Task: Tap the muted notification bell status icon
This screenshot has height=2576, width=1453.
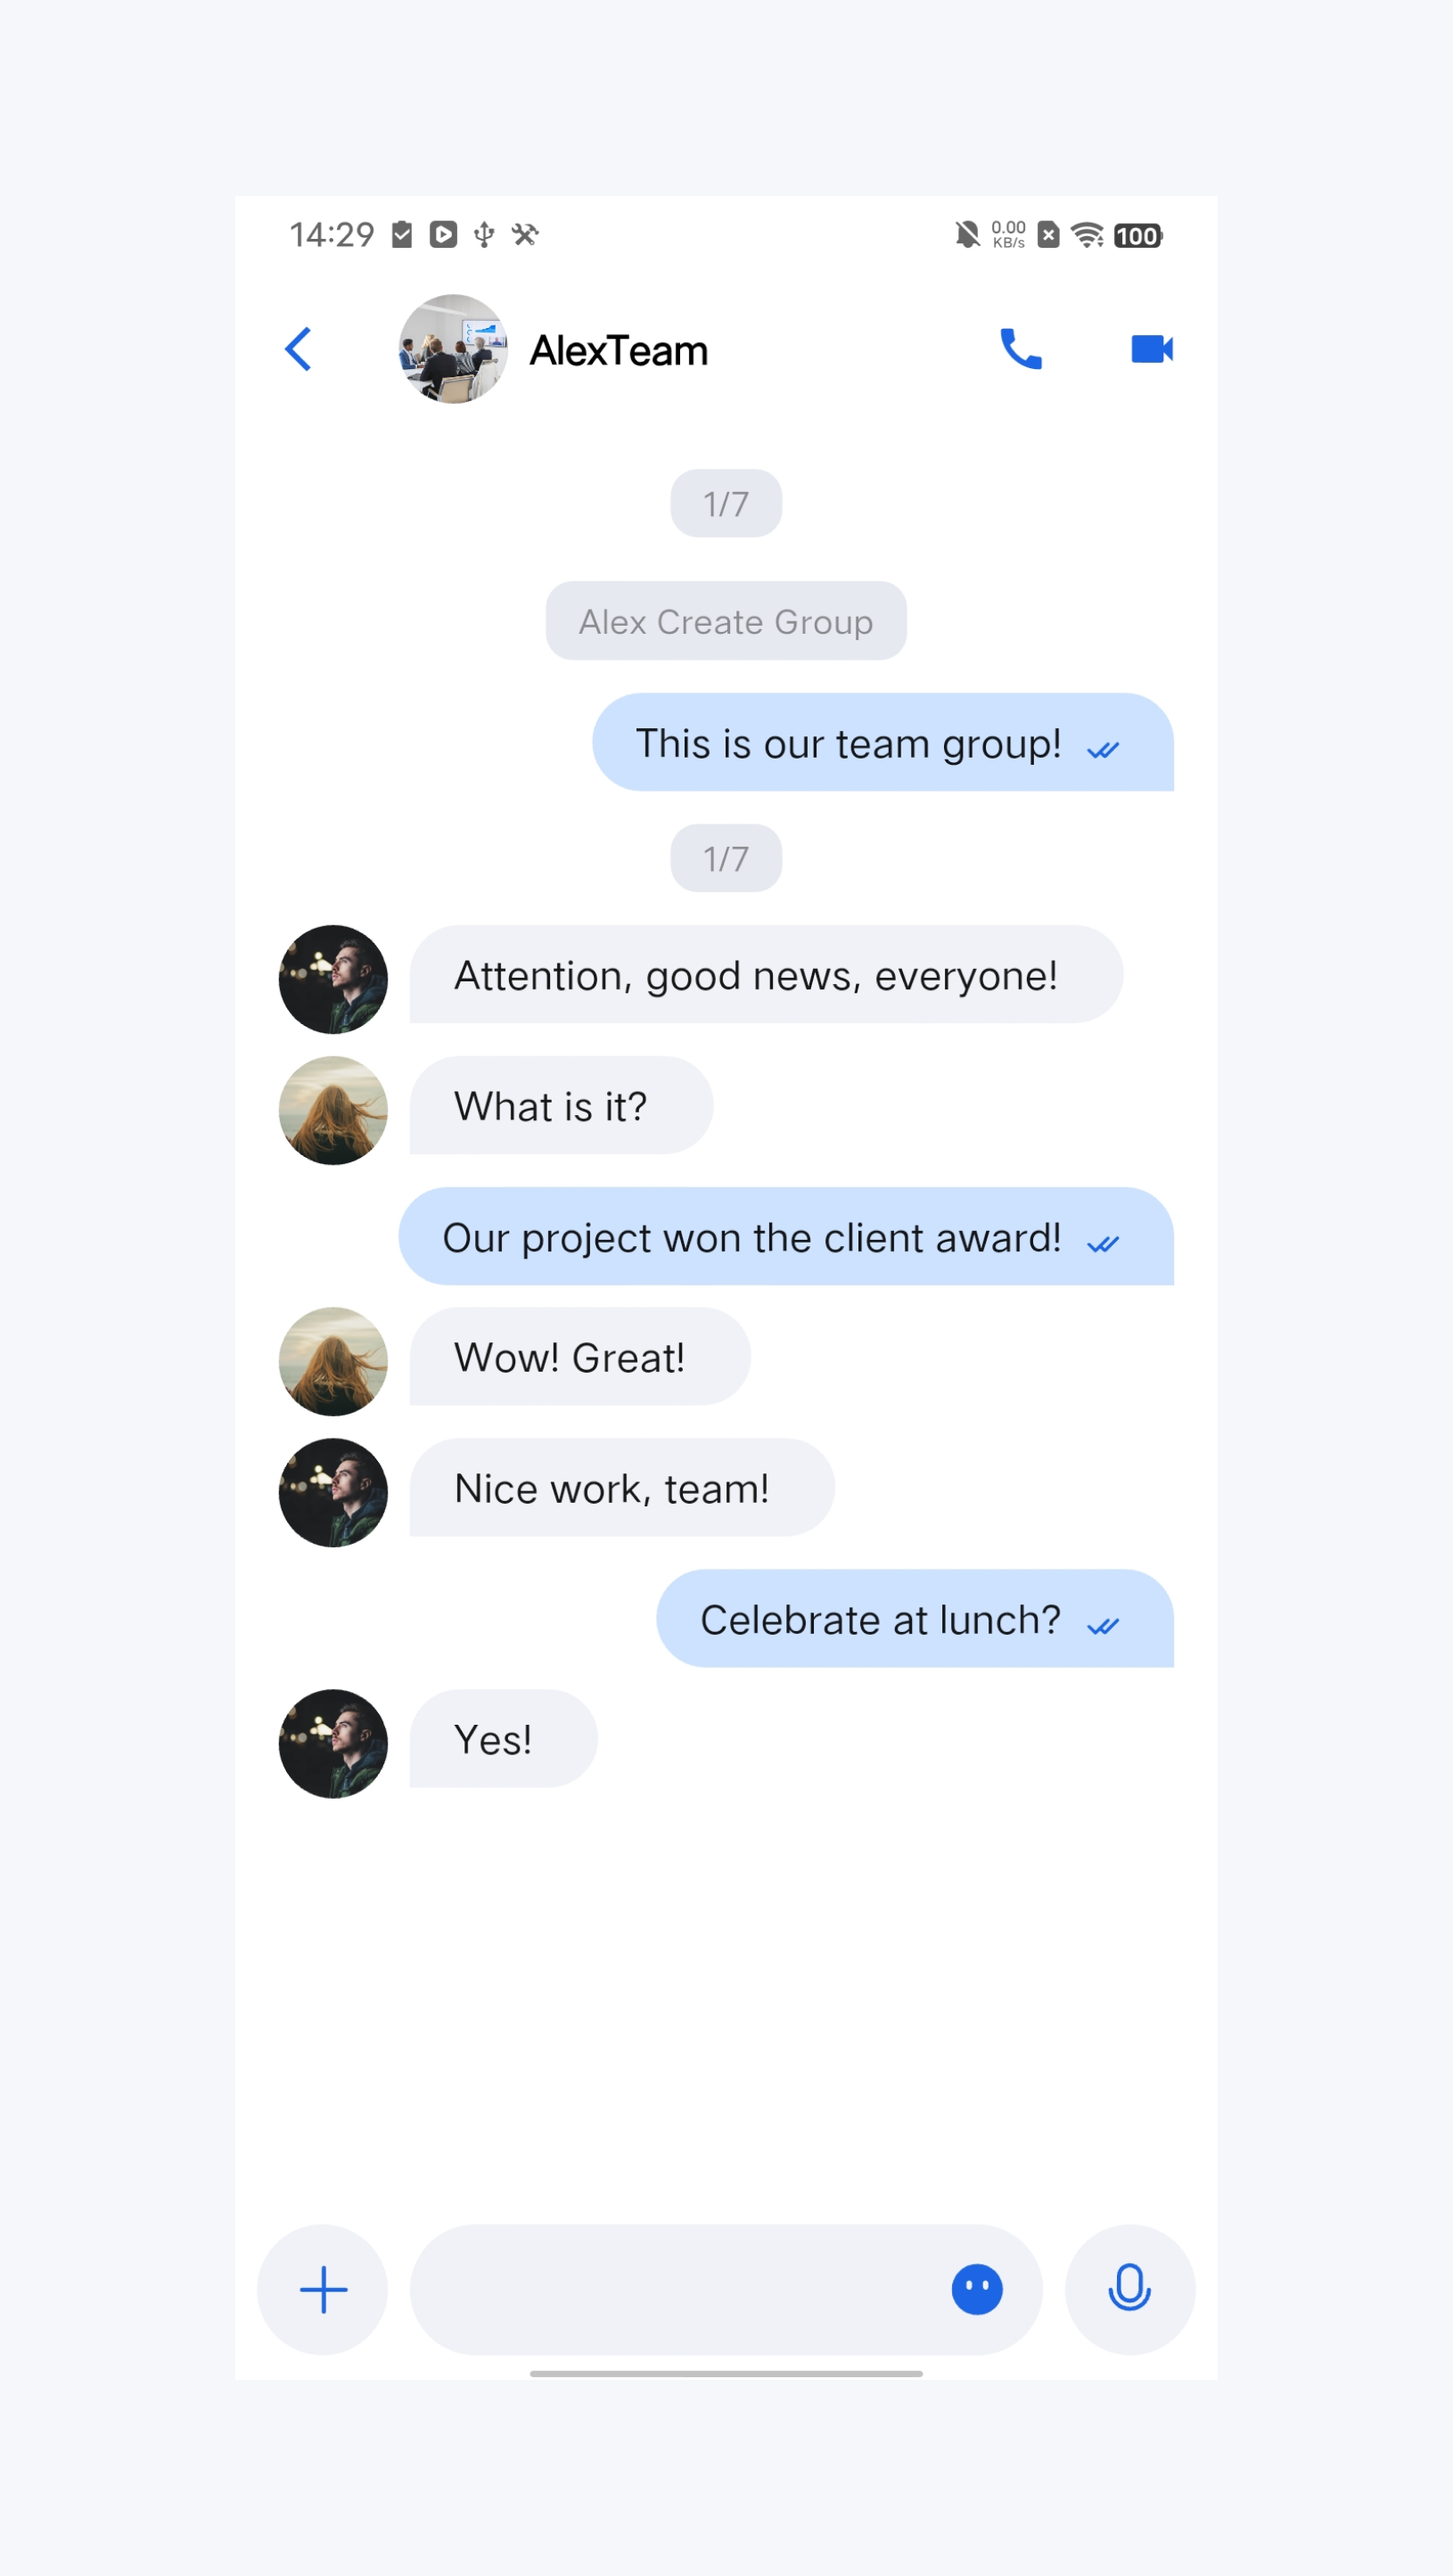Action: (967, 235)
